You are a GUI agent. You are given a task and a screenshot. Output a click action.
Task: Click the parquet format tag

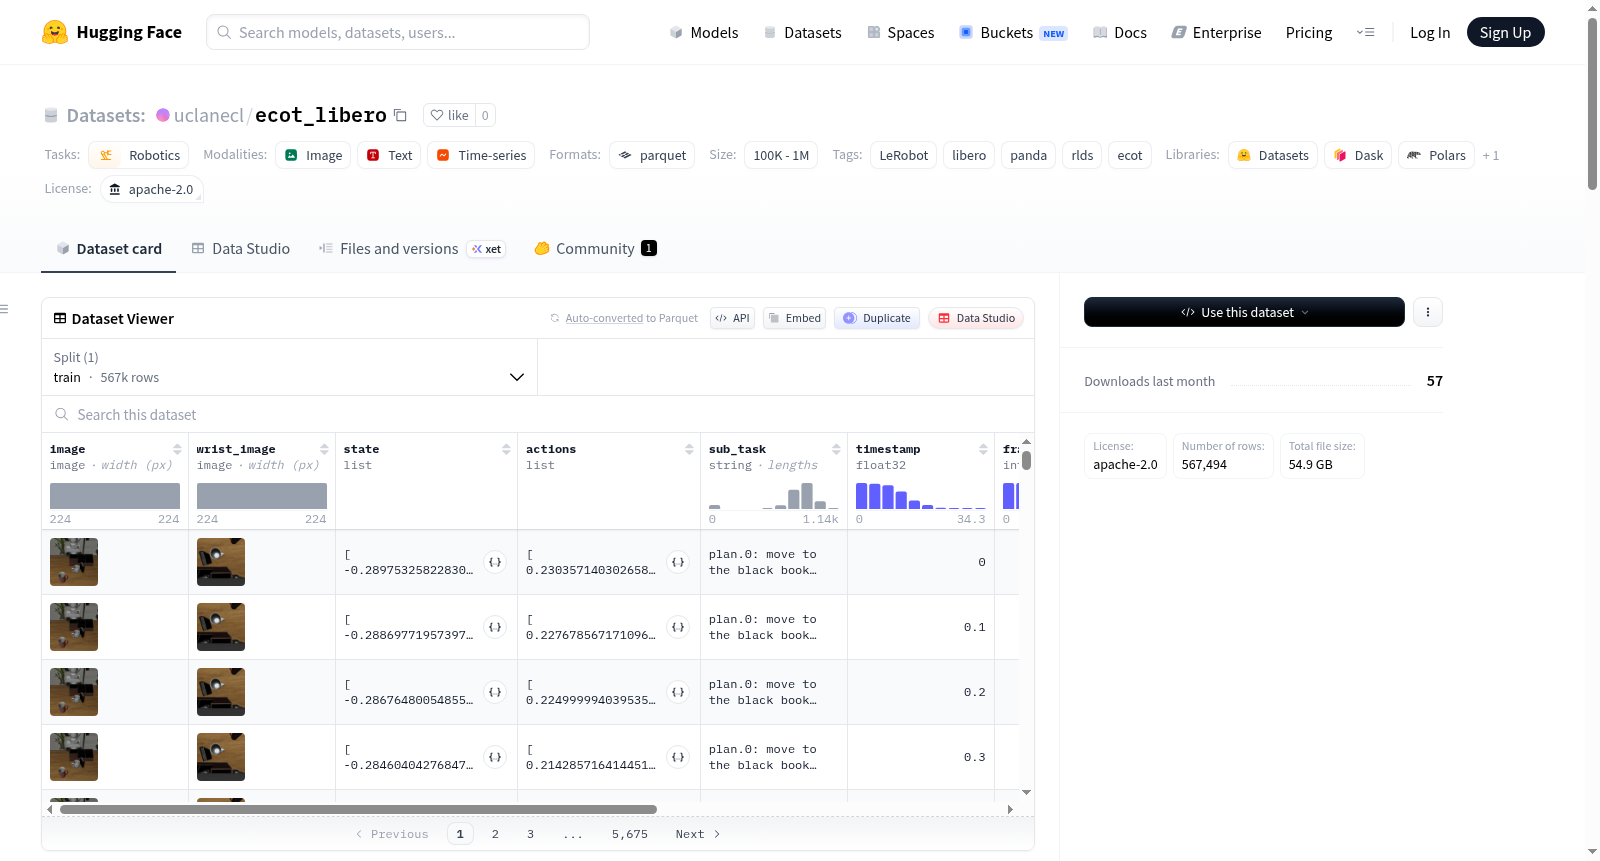[652, 155]
